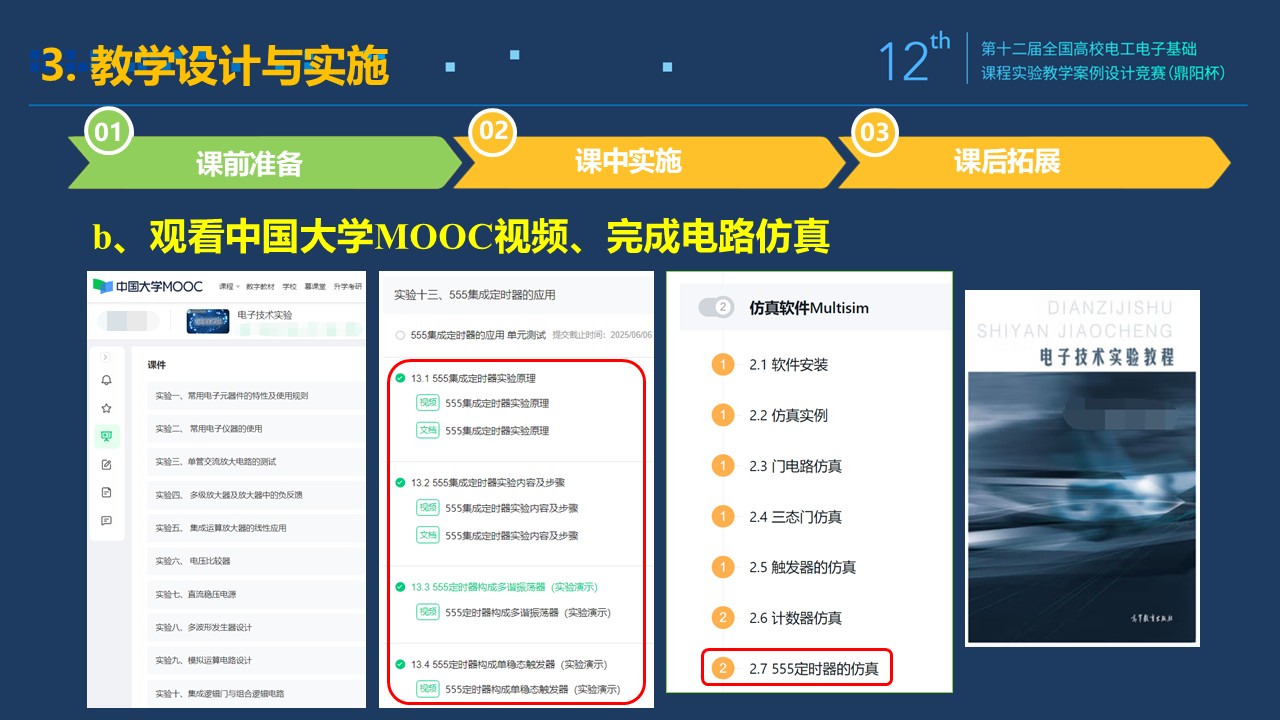The image size is (1280, 720).
Task: Click the 电子技术实验 course thumbnail image
Action: point(208,321)
